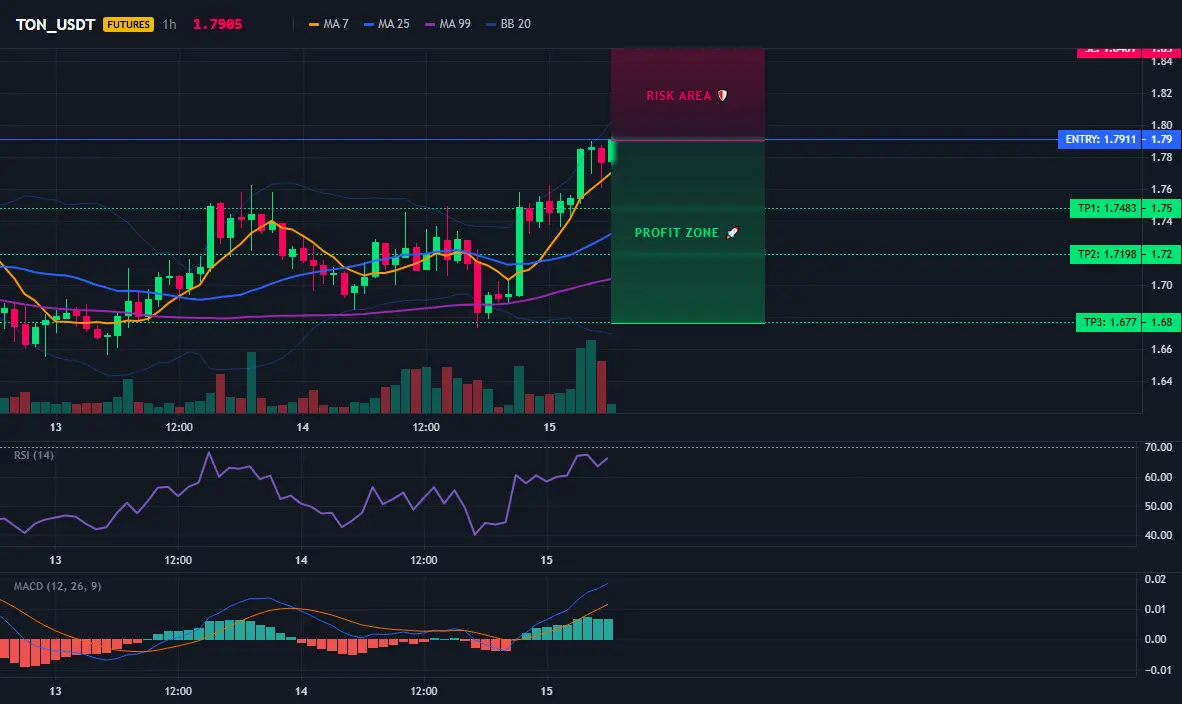The width and height of the screenshot is (1182, 704).
Task: Click date 15 on the MACD time axis
Action: pyautogui.click(x=547, y=691)
